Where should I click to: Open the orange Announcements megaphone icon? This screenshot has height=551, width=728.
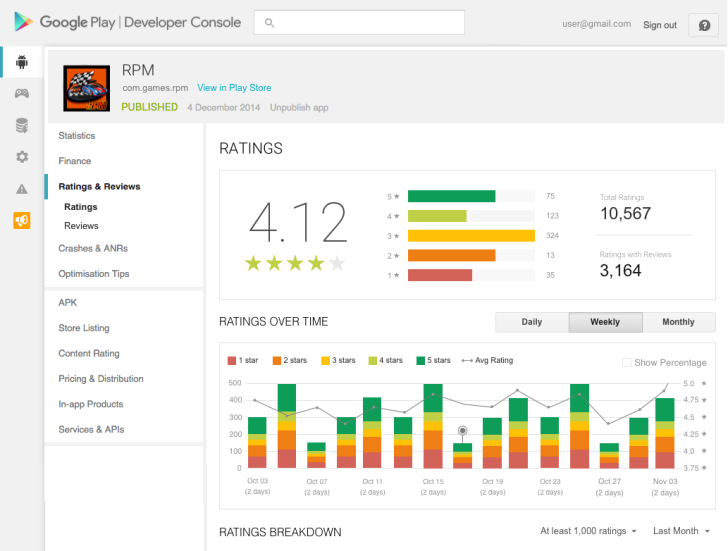(x=22, y=220)
